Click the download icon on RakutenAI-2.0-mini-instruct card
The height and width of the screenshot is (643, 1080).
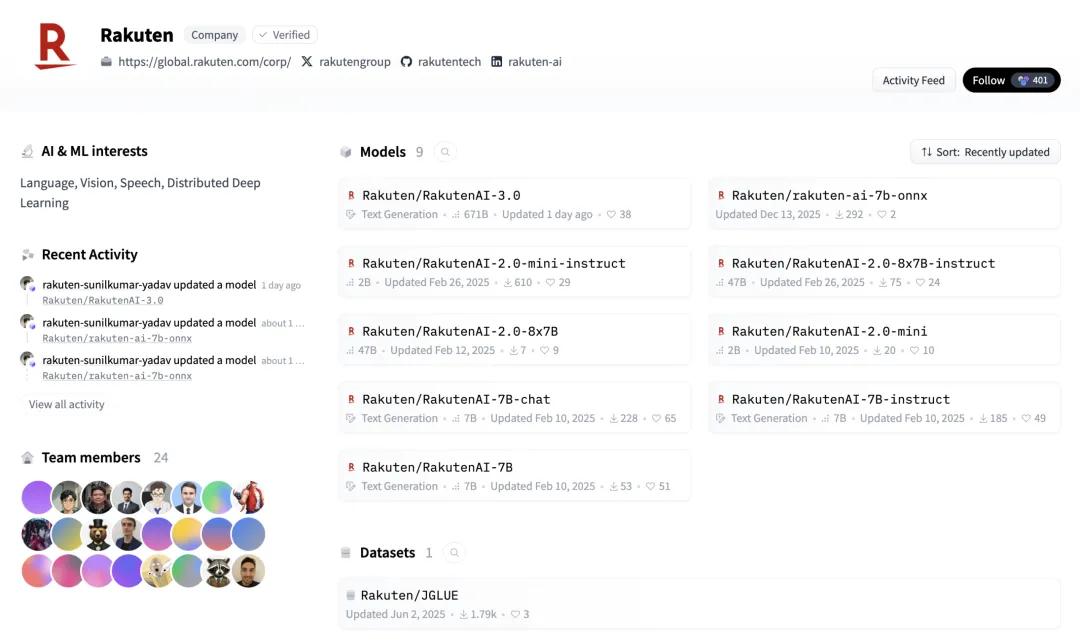tap(508, 283)
